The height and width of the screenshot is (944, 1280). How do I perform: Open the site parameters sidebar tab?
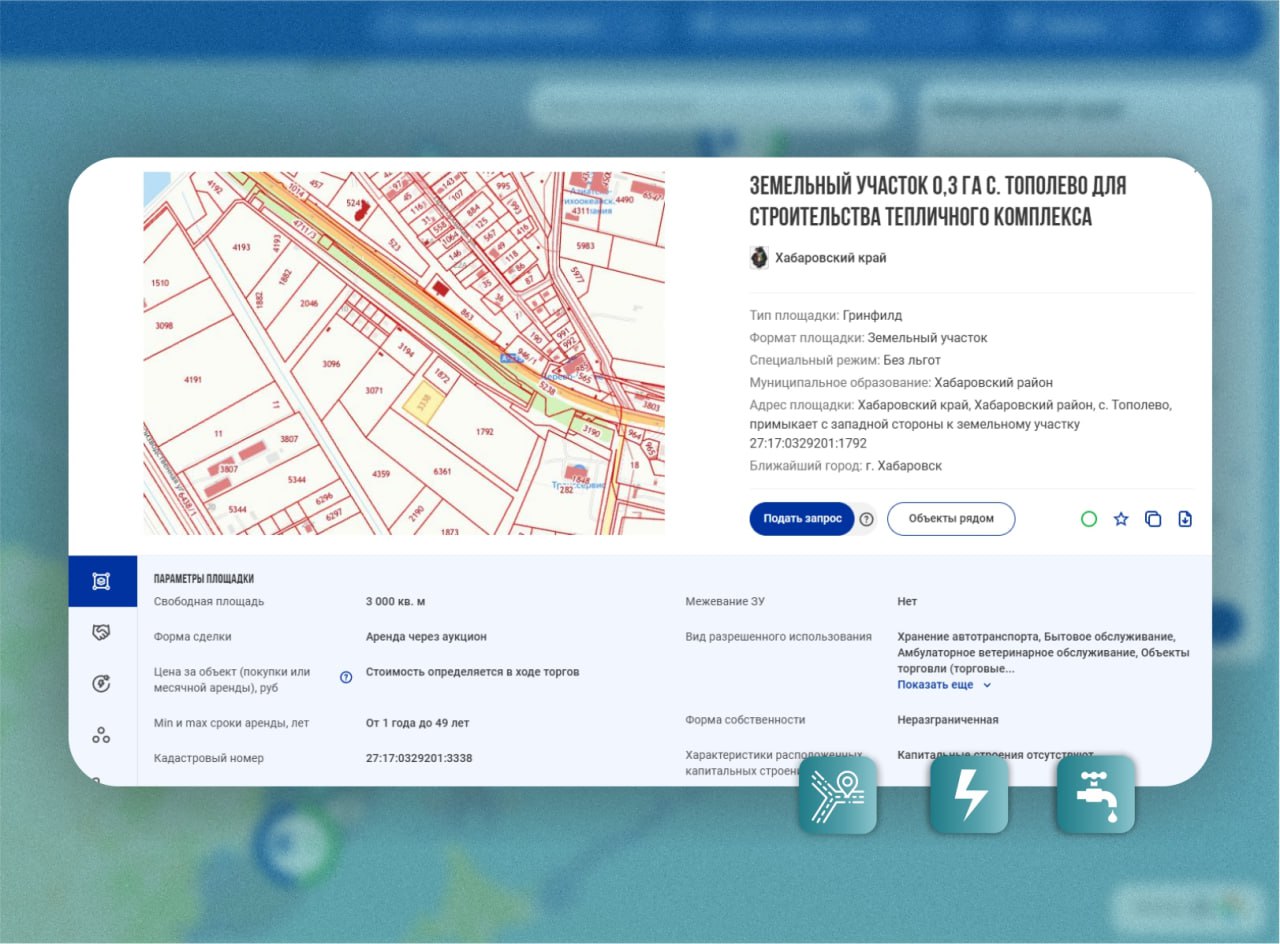(101, 581)
